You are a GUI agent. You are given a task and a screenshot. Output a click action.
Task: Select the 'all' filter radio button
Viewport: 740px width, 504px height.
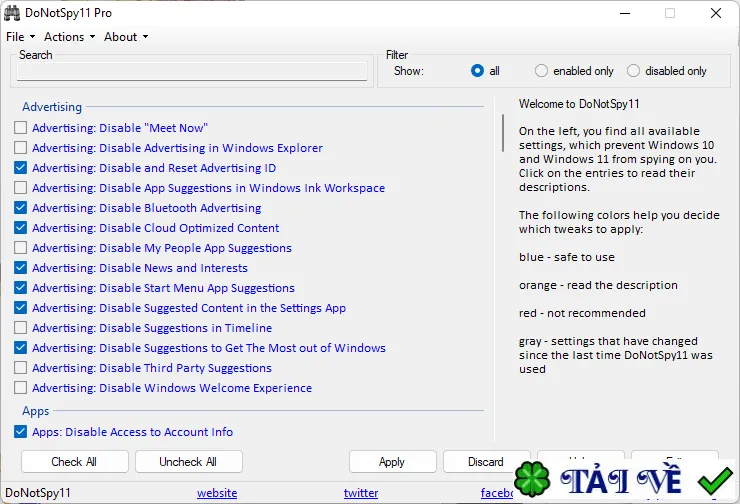click(477, 71)
